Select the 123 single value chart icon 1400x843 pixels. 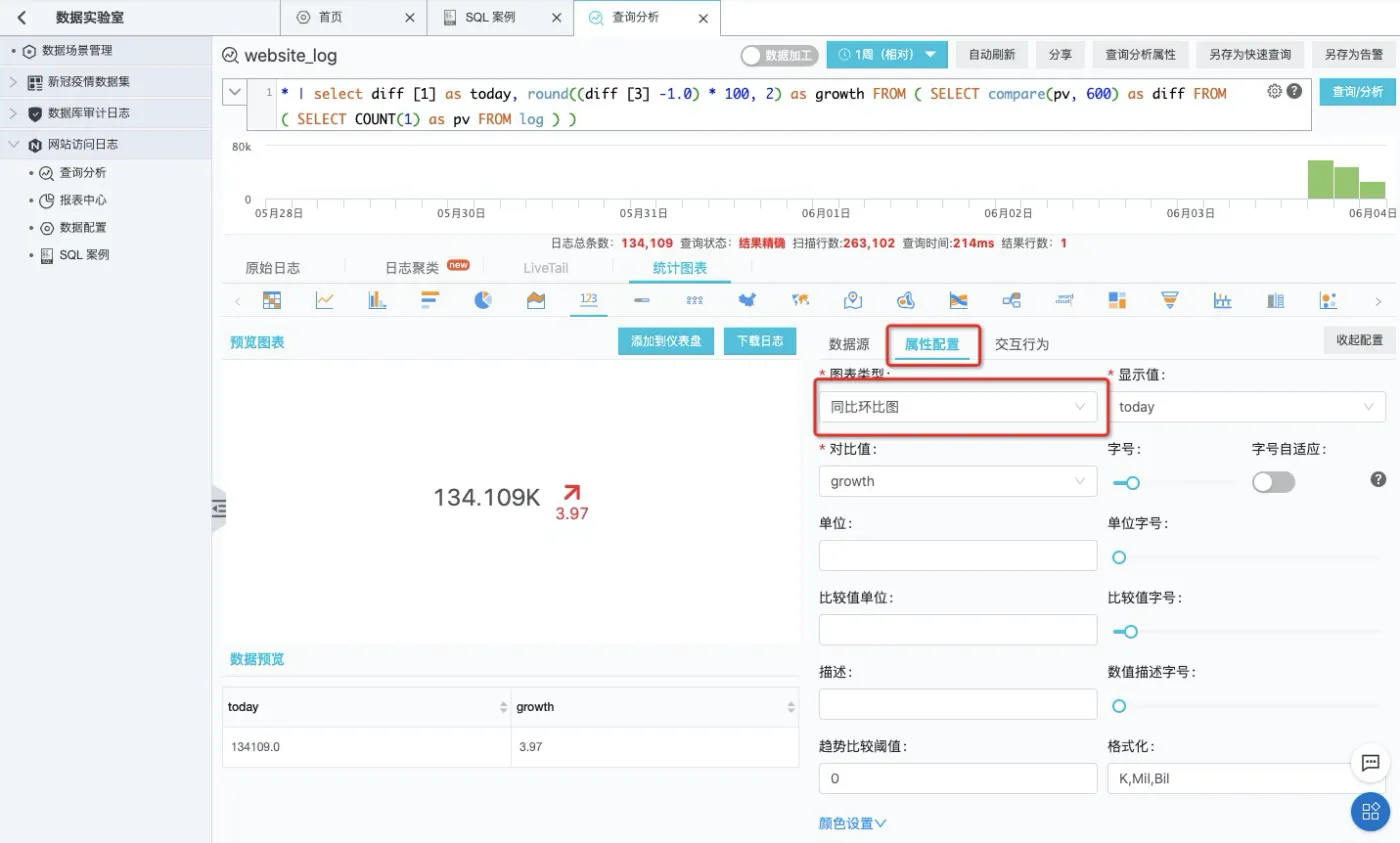589,299
